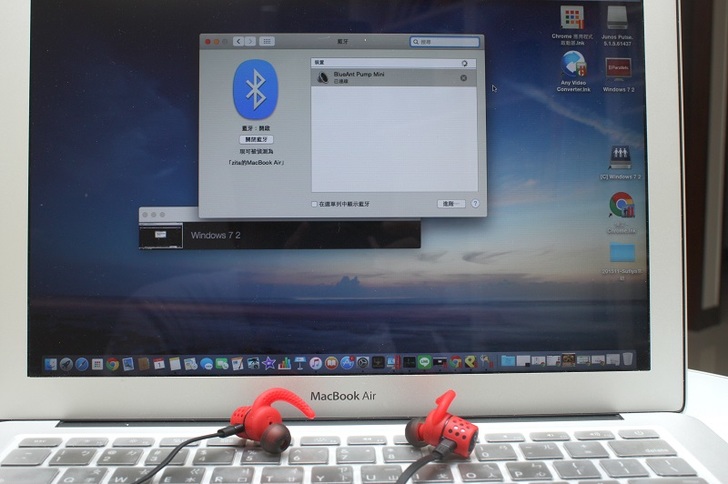Open Keynote podium icon in the Dock
The height and width of the screenshot is (484, 728).
300,363
